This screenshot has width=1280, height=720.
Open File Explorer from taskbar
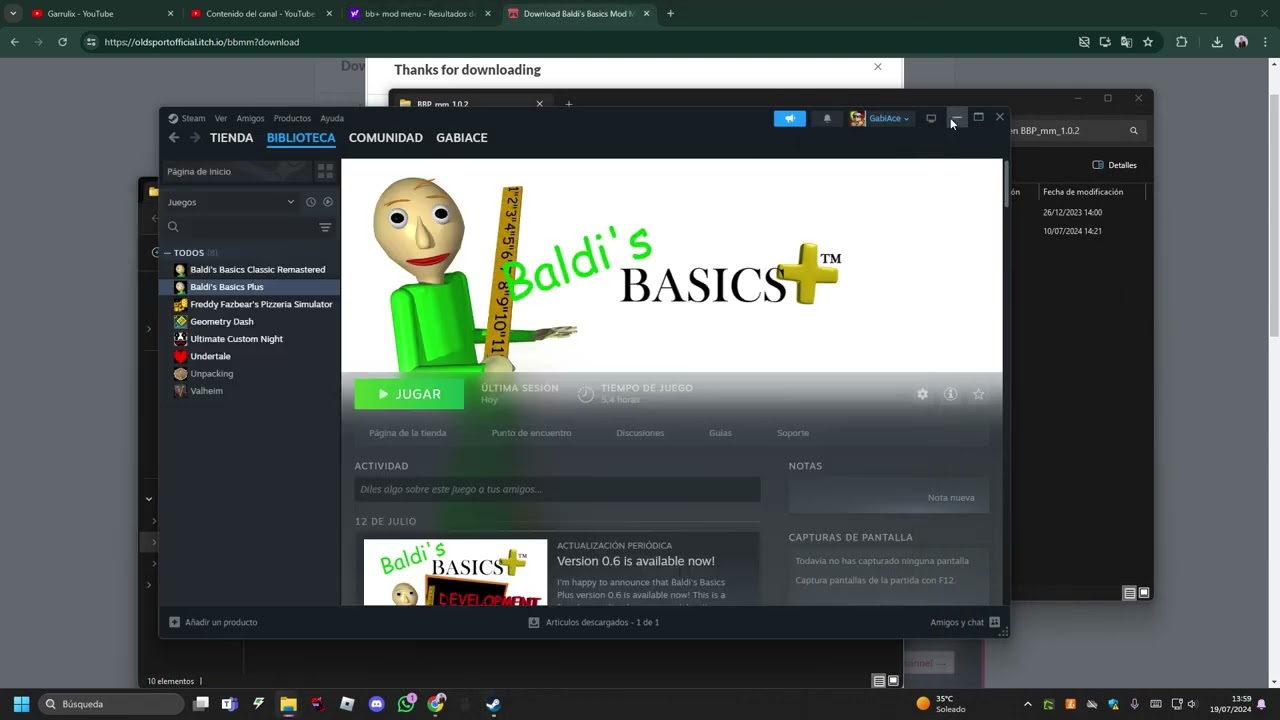click(288, 704)
